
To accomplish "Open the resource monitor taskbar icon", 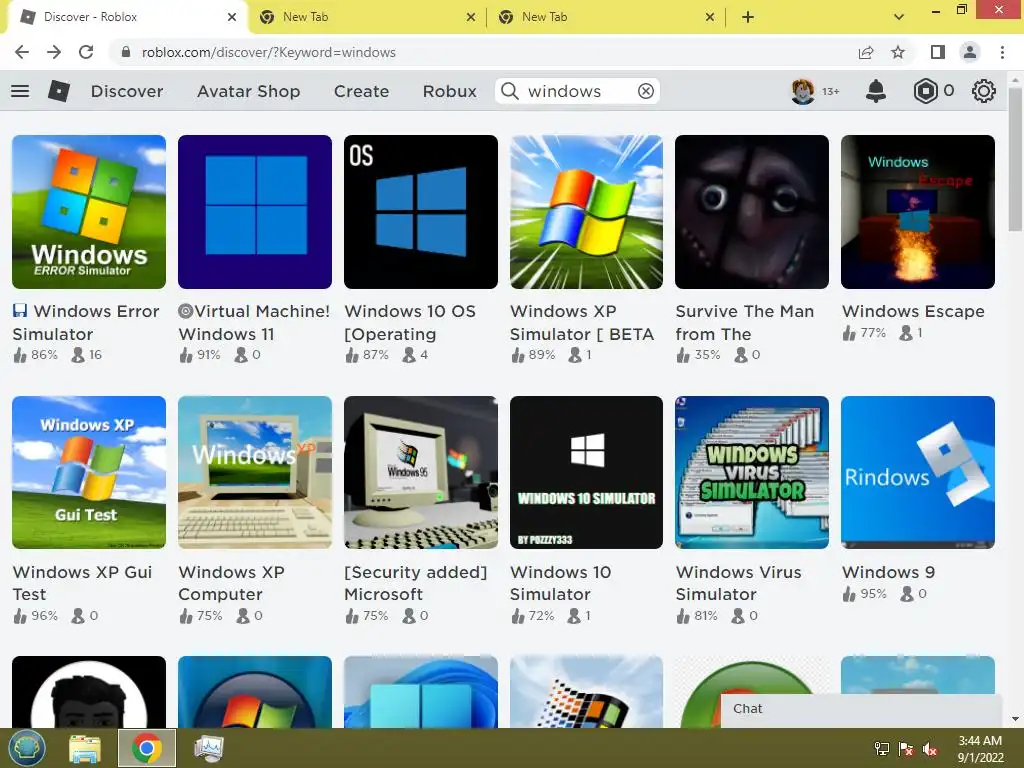I will tap(208, 748).
